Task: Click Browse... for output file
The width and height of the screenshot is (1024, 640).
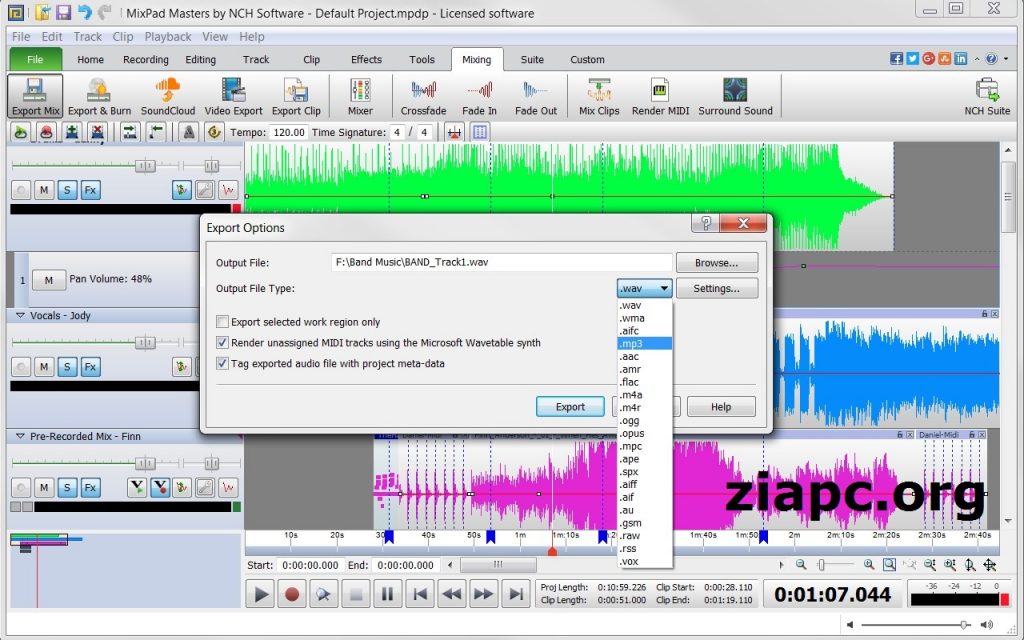Action: tap(716, 263)
